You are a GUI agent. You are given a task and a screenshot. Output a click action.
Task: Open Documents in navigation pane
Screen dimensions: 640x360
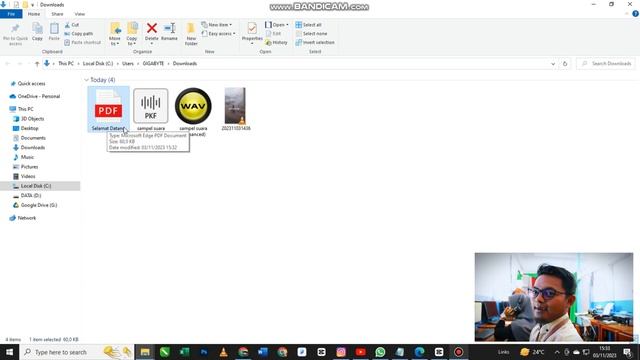33,138
